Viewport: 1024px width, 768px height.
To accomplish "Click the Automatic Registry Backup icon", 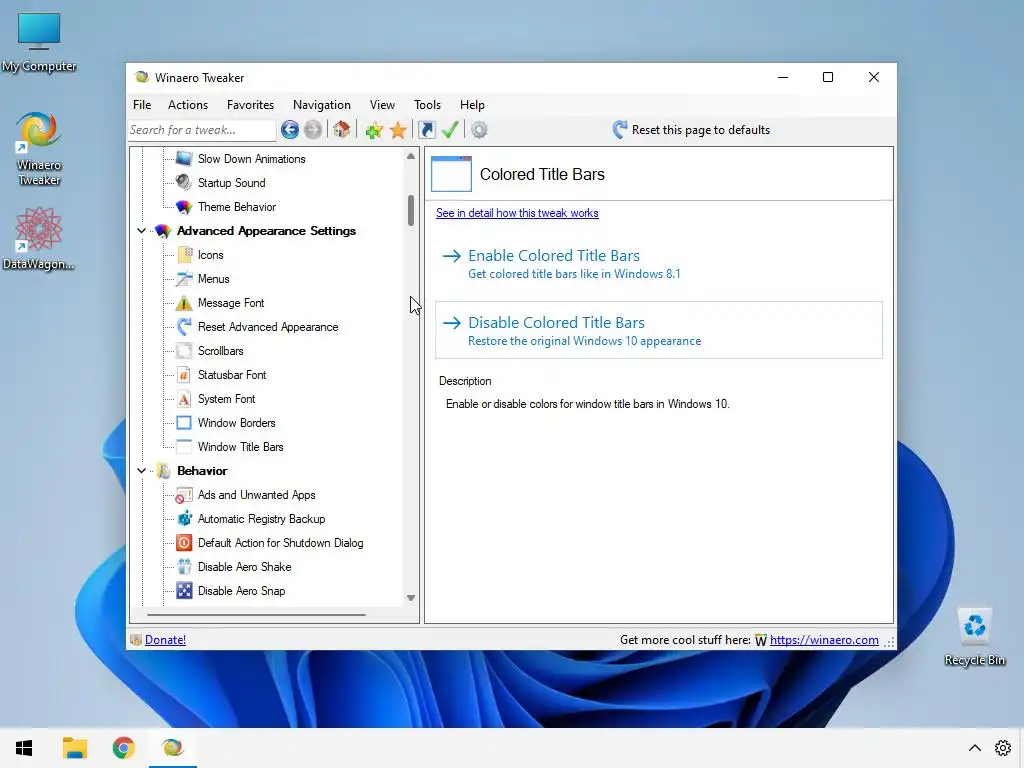I will pyautogui.click(x=184, y=519).
